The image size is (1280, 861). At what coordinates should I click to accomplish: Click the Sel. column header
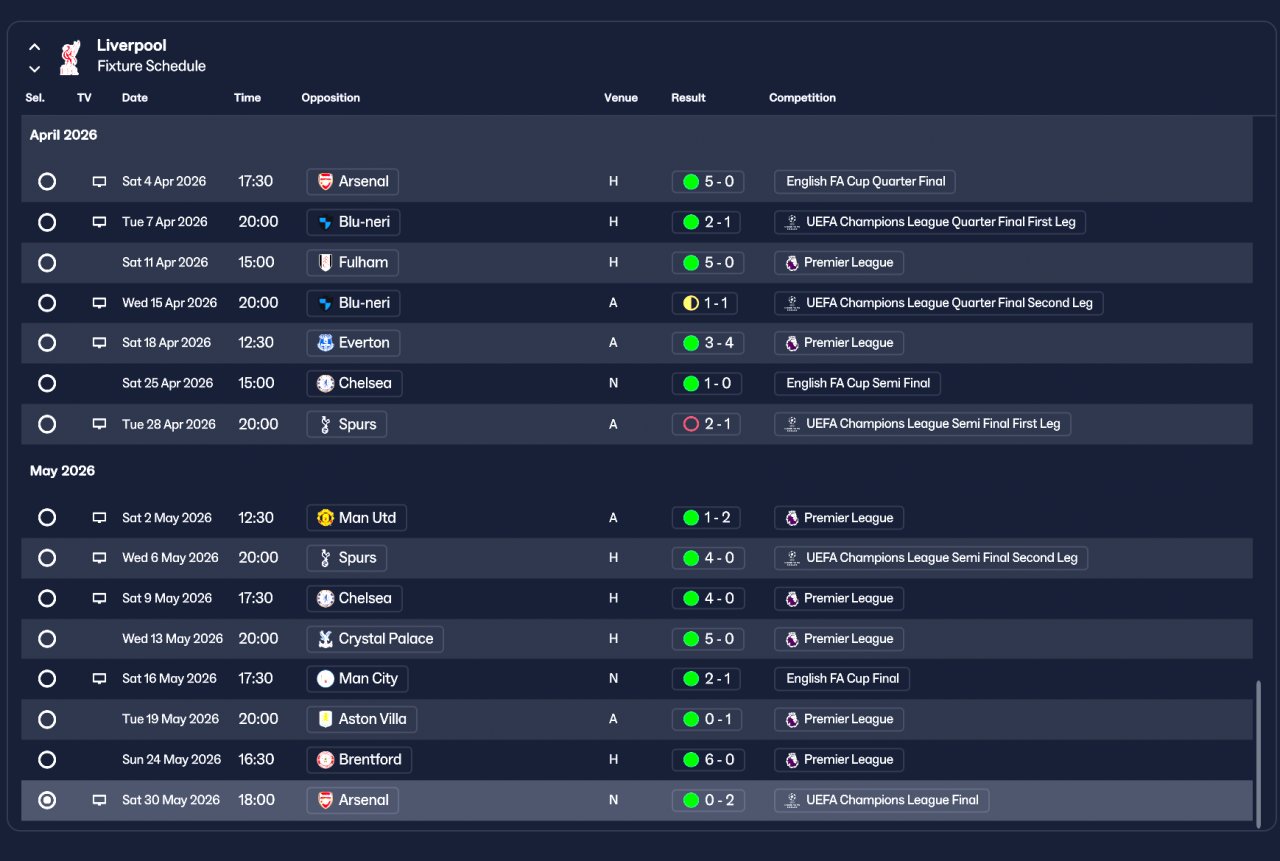[x=35, y=98]
